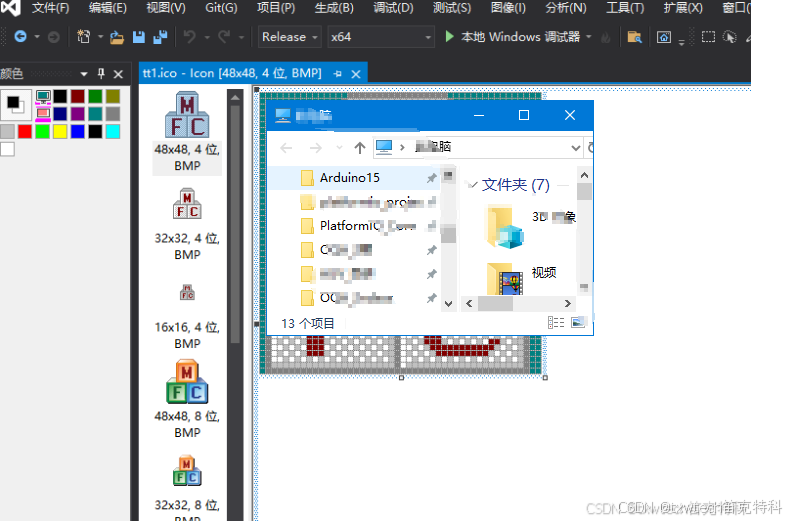This screenshot has width=787, height=521.
Task: Click the Forward arrow in the Explorer window
Action: 316,148
